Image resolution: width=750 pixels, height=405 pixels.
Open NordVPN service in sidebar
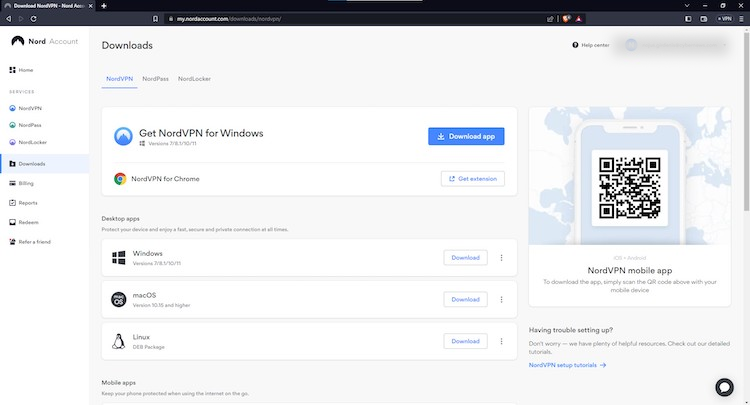[x=25, y=108]
